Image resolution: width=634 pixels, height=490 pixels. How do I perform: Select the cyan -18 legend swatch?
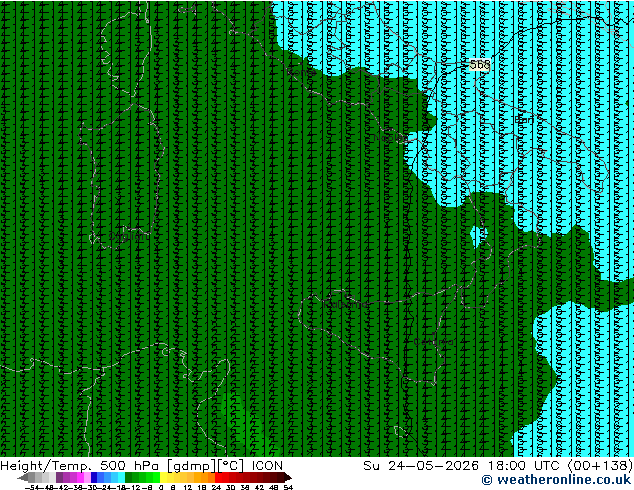coord(121,477)
